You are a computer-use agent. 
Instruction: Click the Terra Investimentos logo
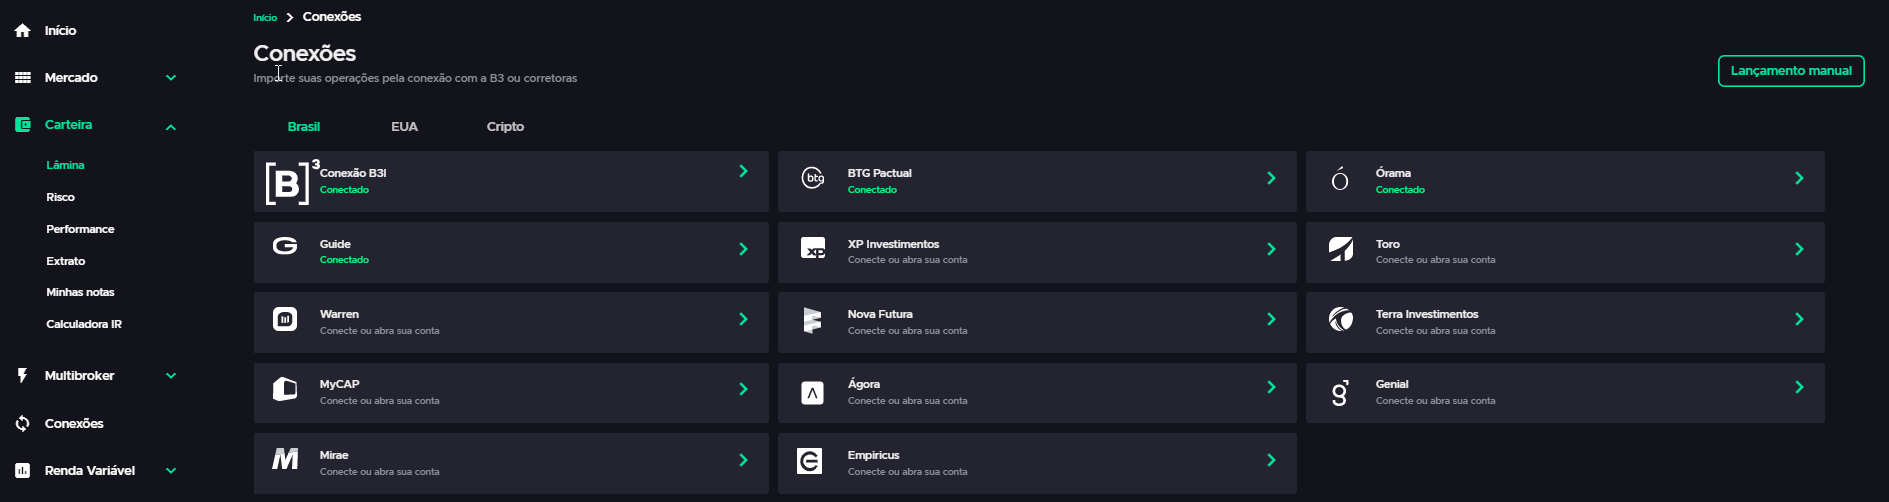[1341, 319]
